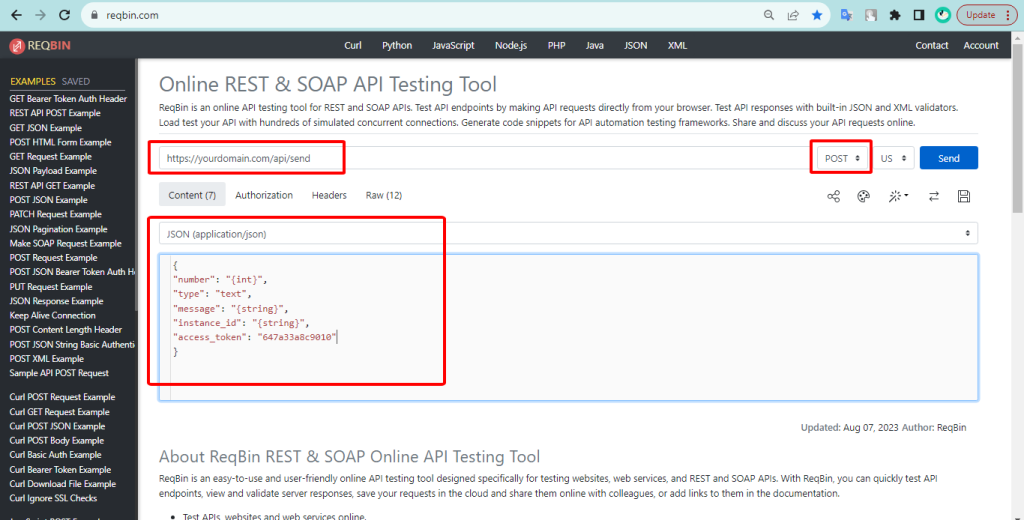Click the Python menu item

click(396, 45)
